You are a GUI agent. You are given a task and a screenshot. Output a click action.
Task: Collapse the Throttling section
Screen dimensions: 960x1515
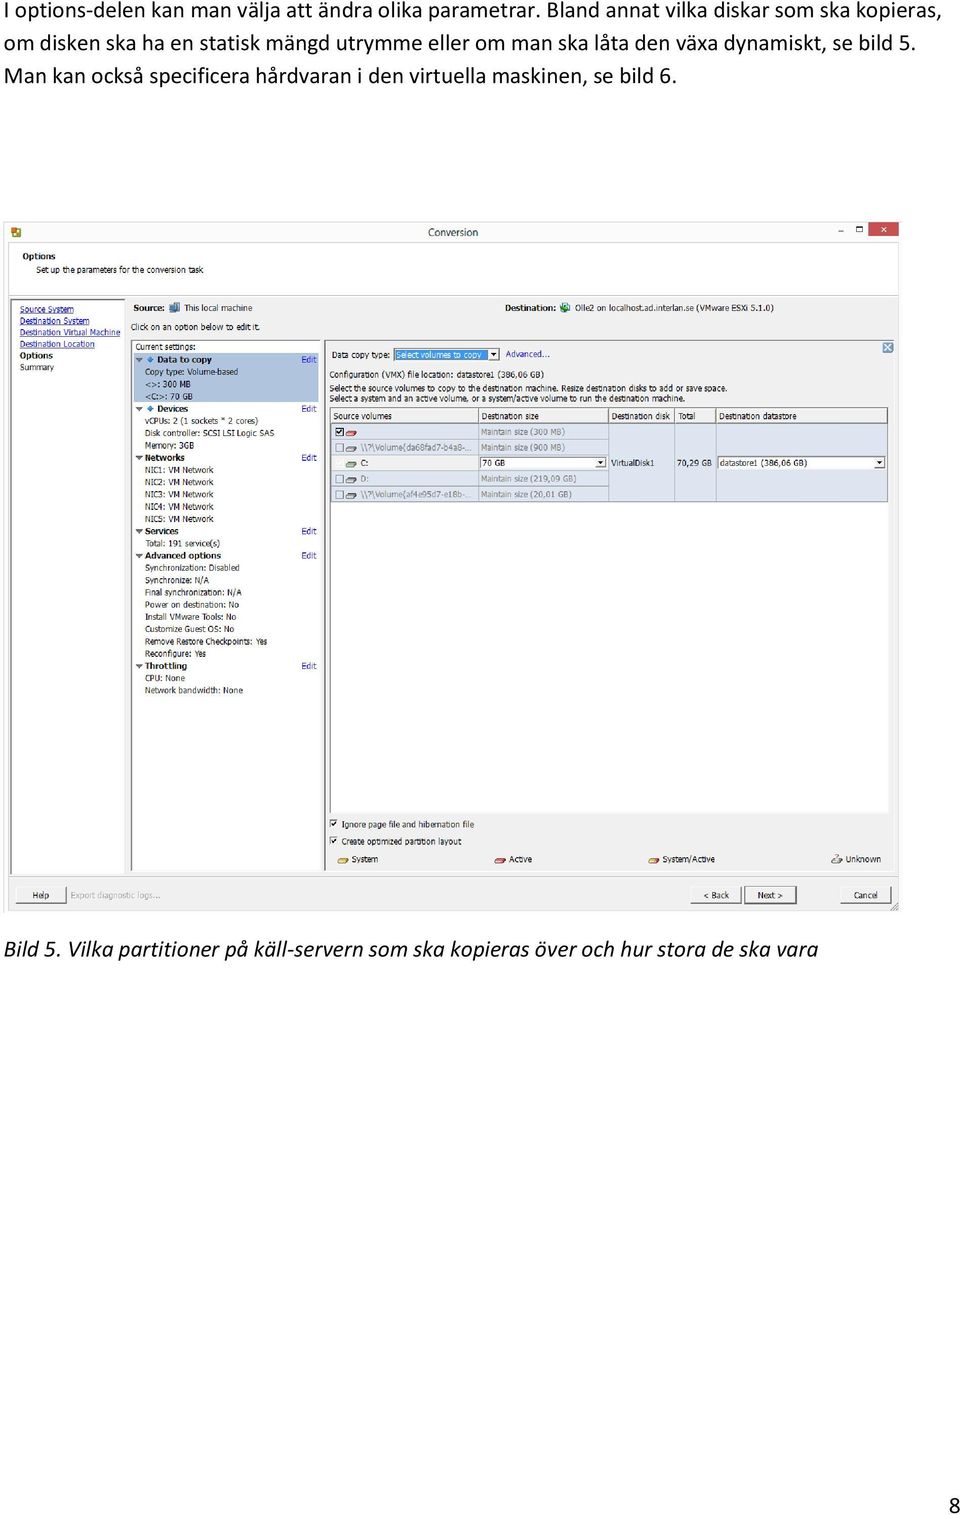[139, 665]
